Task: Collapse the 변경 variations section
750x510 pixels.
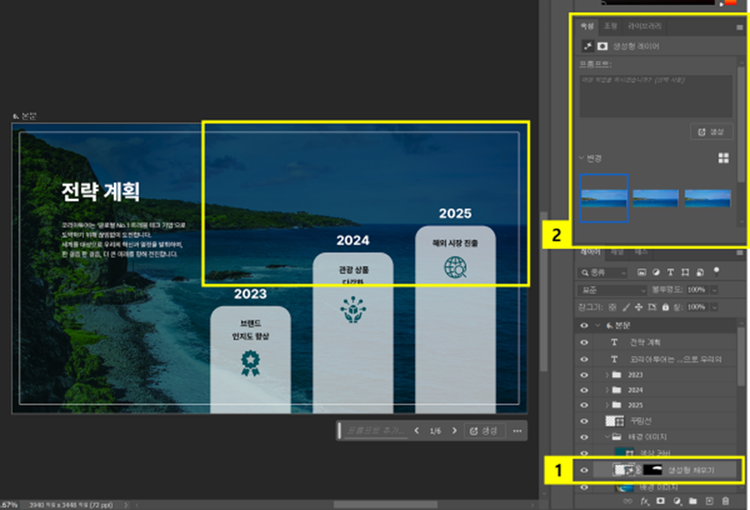Action: click(582, 158)
